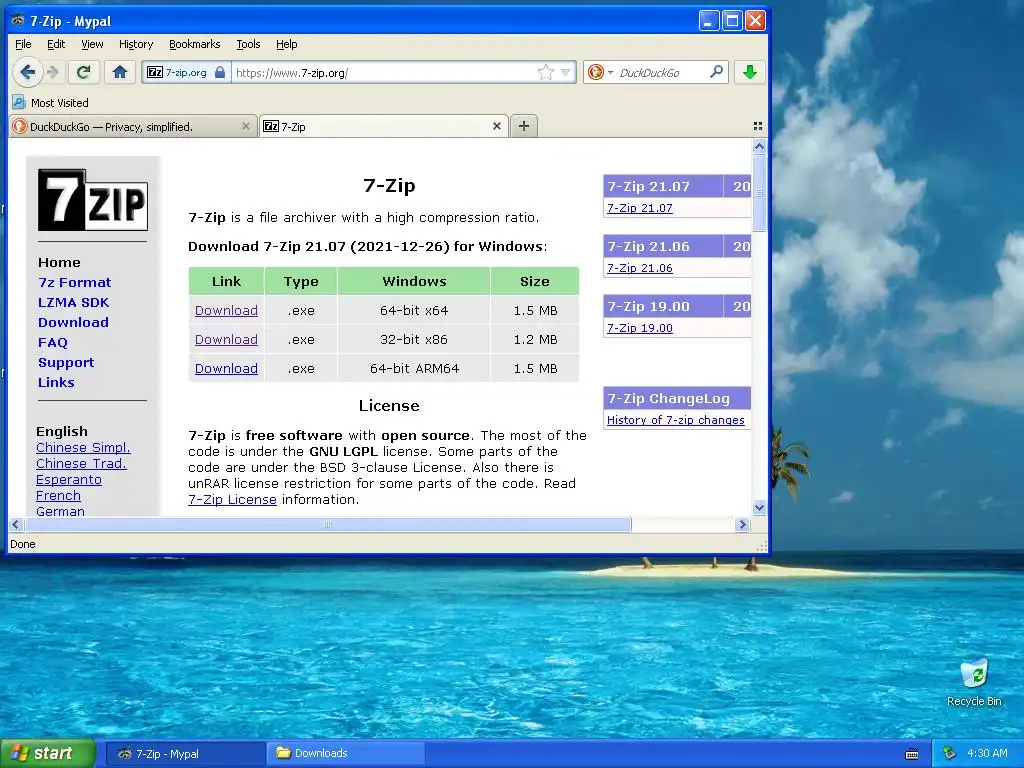
Task: Click the forward navigation arrow
Action: point(53,72)
